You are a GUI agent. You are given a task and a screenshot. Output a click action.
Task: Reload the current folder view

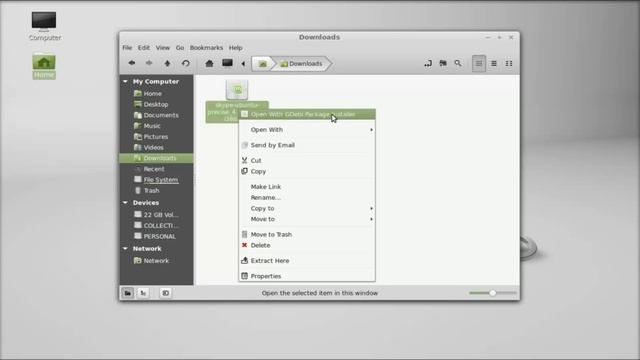(186, 63)
